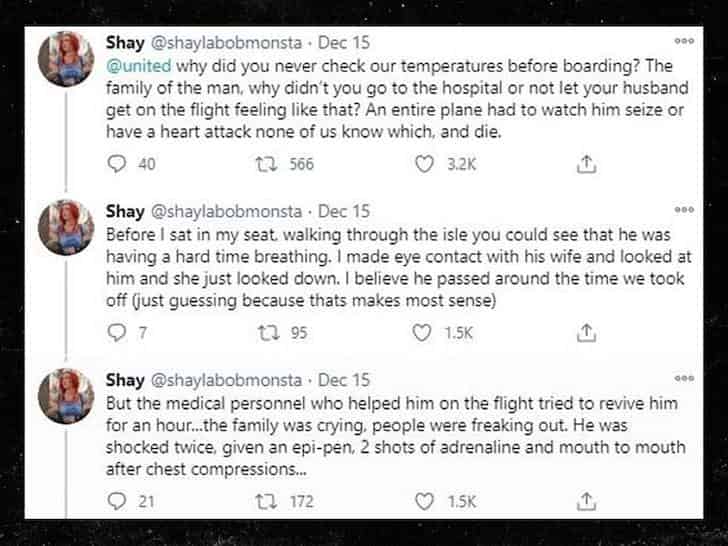Share the second tweet about eye contact

pyautogui.click(x=589, y=332)
